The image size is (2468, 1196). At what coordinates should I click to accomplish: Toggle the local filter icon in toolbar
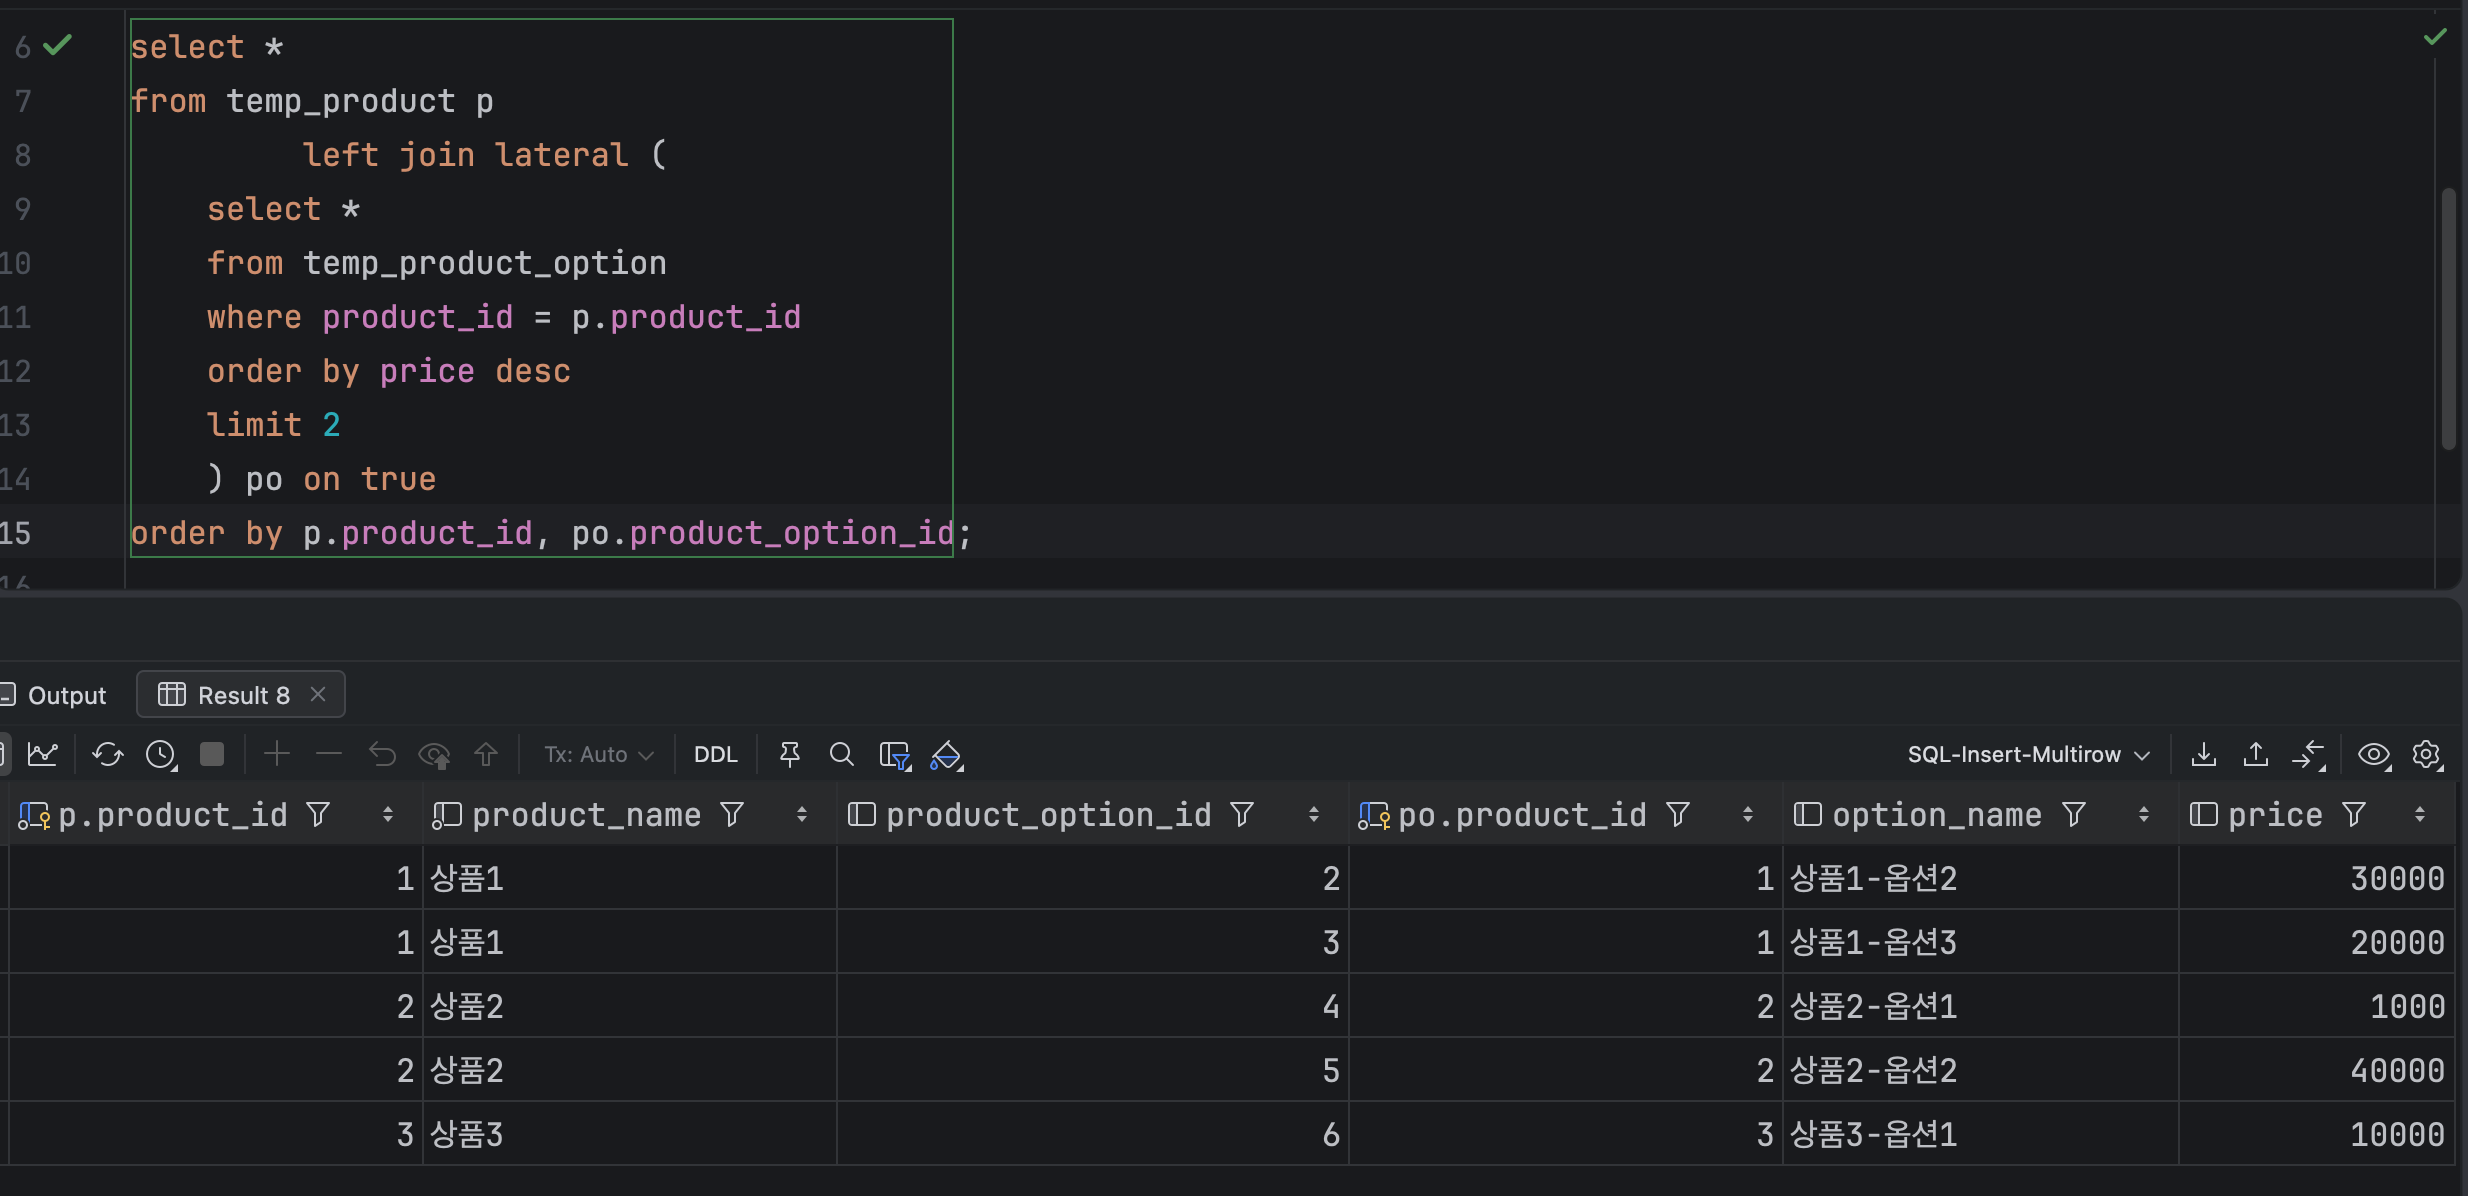894,756
